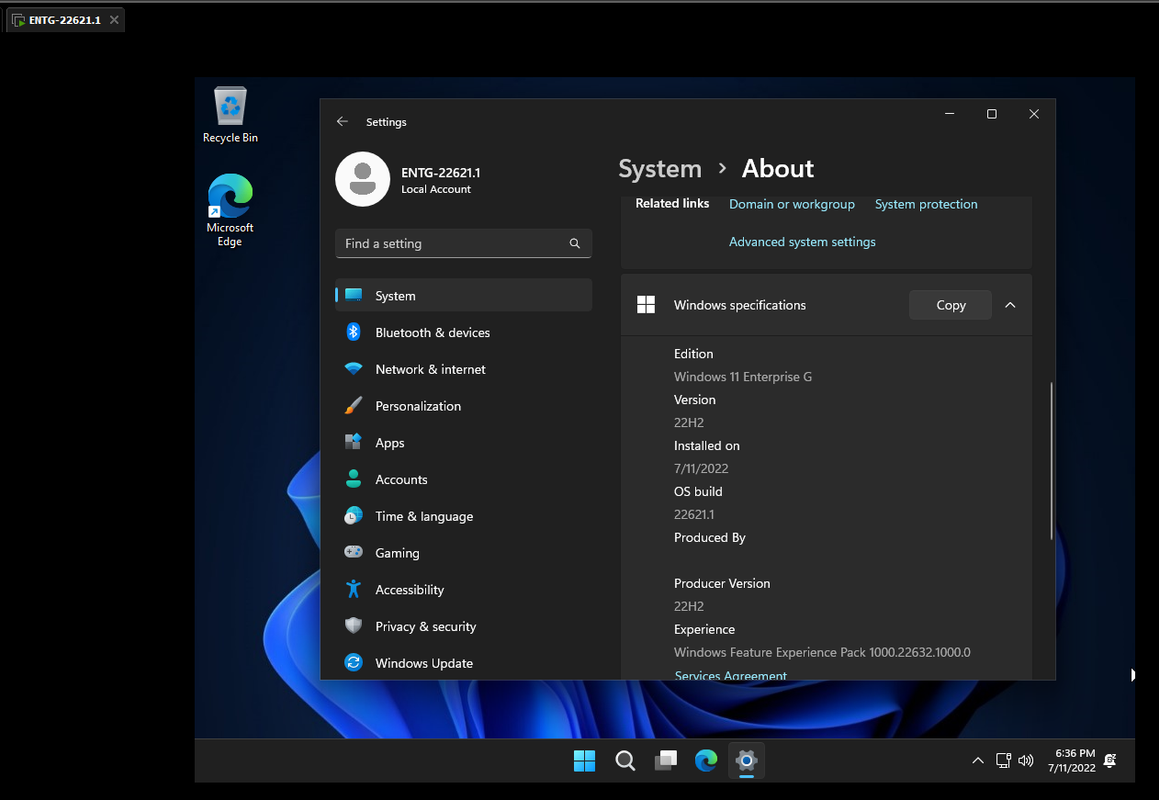Image resolution: width=1159 pixels, height=800 pixels.
Task: Open Network & internet settings
Action: [x=463, y=369]
